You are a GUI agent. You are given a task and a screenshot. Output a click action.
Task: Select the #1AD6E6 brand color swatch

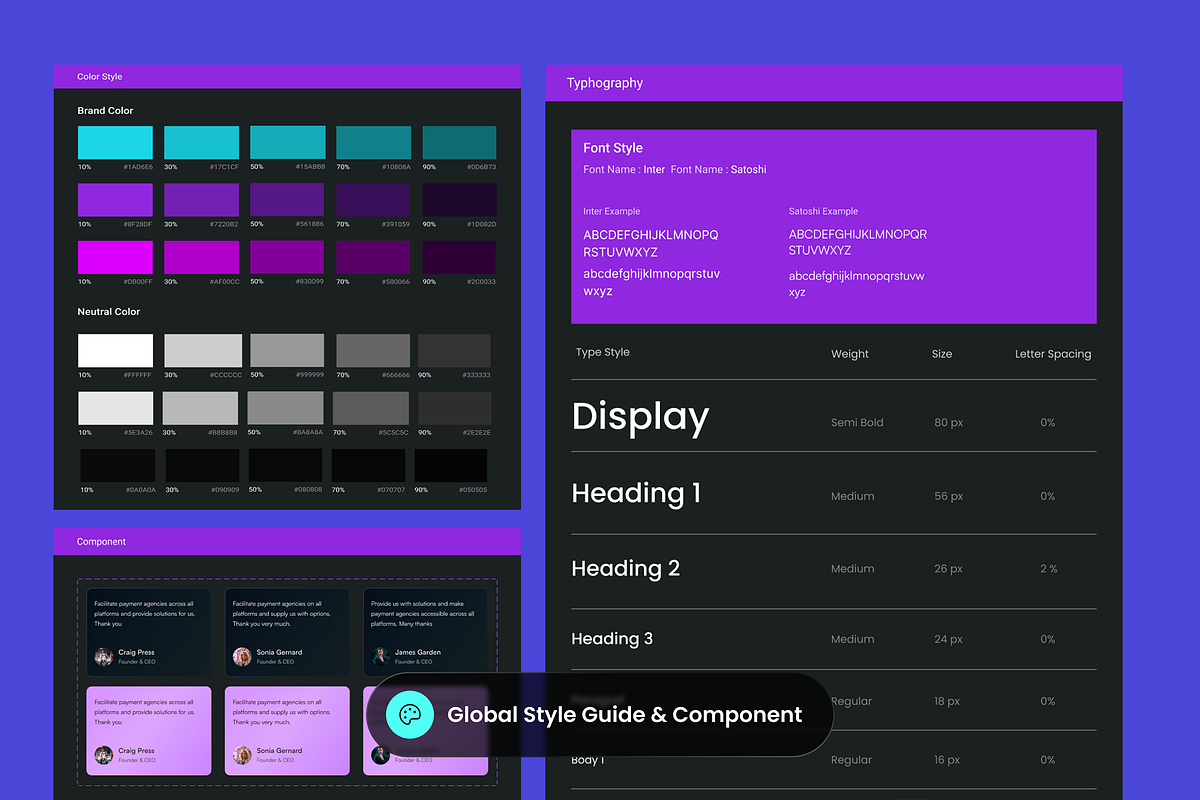tap(116, 142)
